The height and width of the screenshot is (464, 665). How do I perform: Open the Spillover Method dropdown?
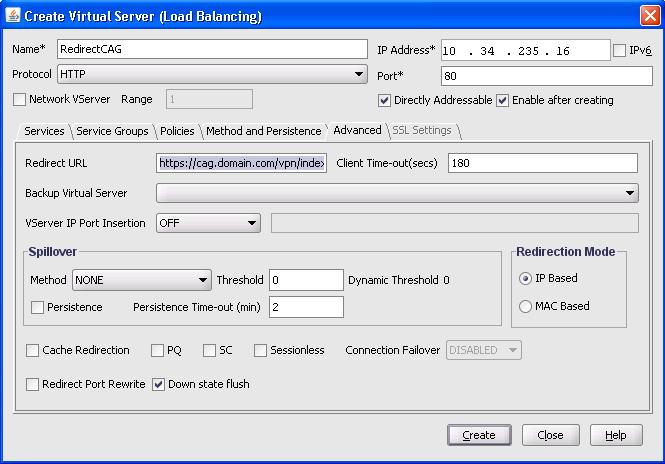pos(203,281)
